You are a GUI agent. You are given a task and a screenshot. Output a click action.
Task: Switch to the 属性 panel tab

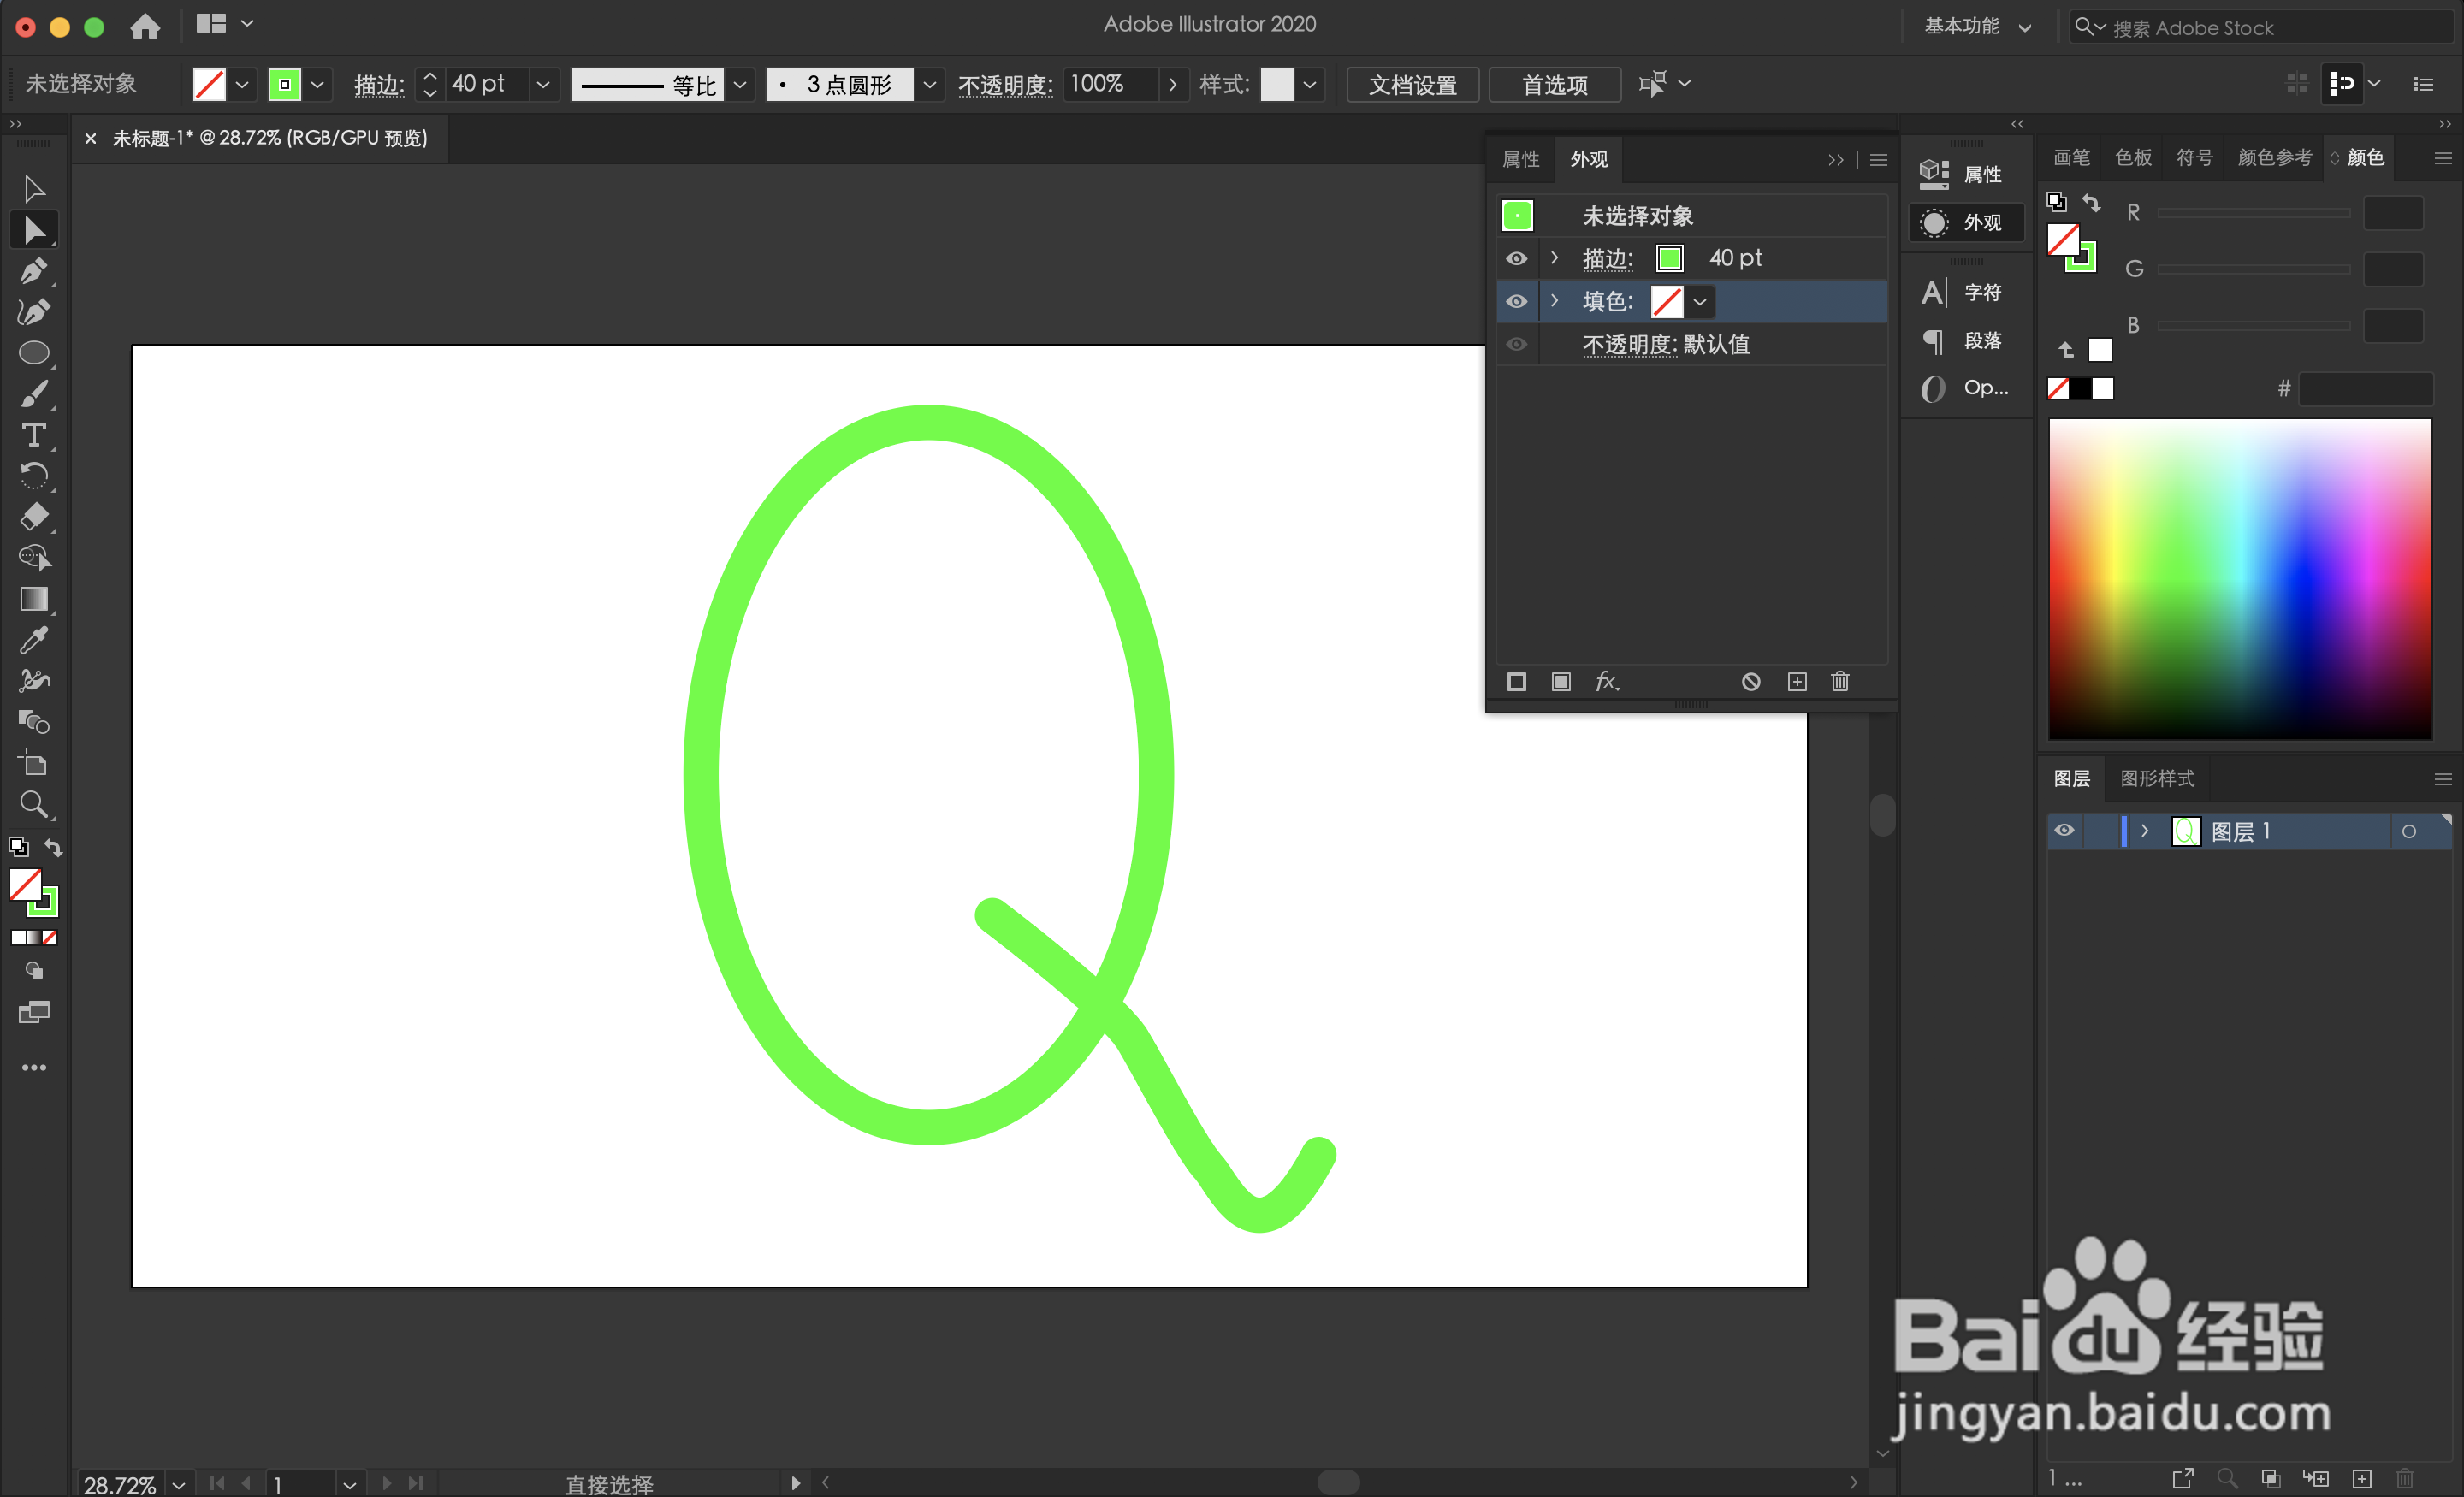[1520, 158]
